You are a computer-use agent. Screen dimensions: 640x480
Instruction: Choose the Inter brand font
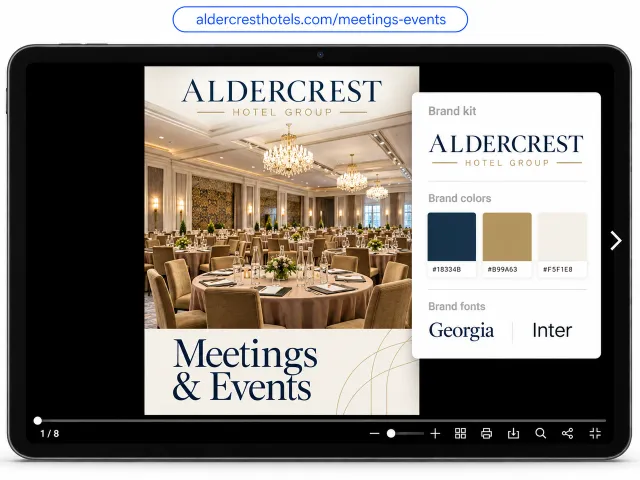(552, 330)
